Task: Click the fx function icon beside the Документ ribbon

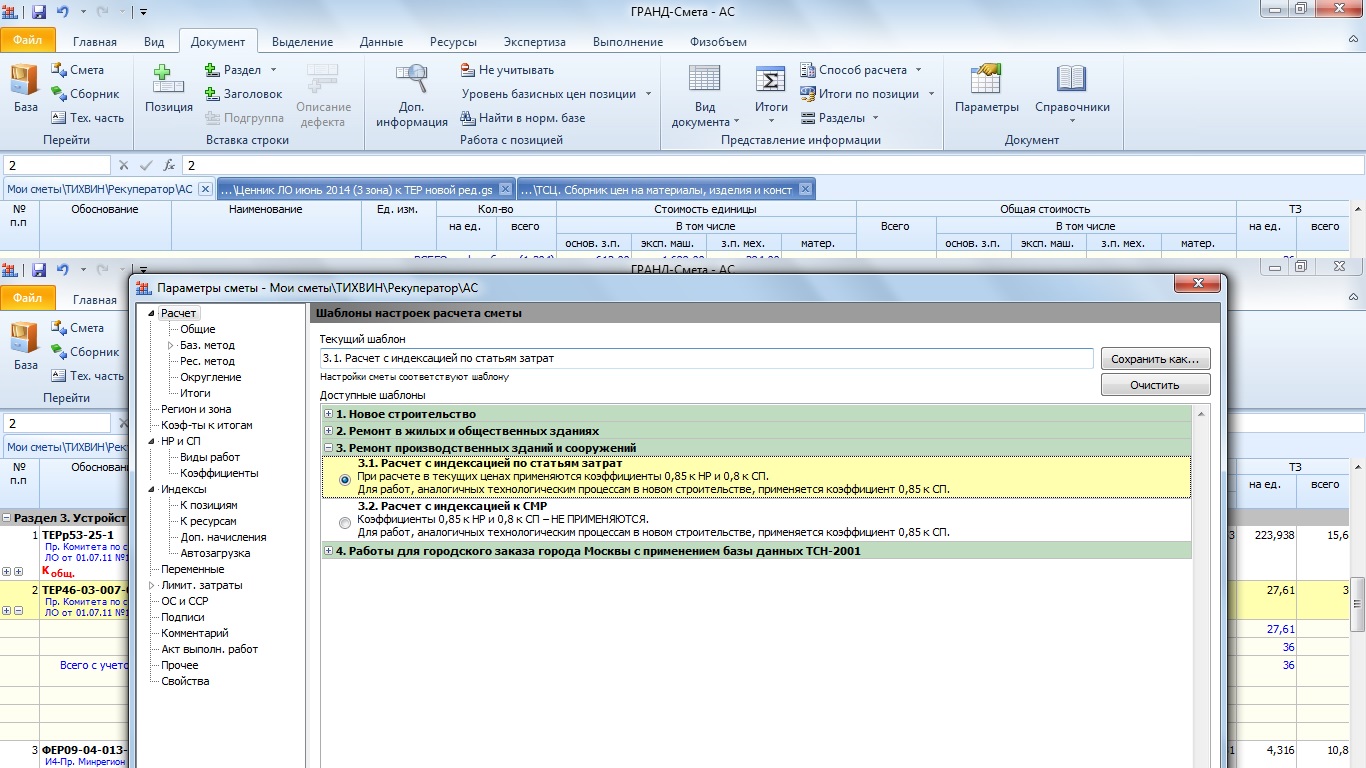Action: [169, 165]
